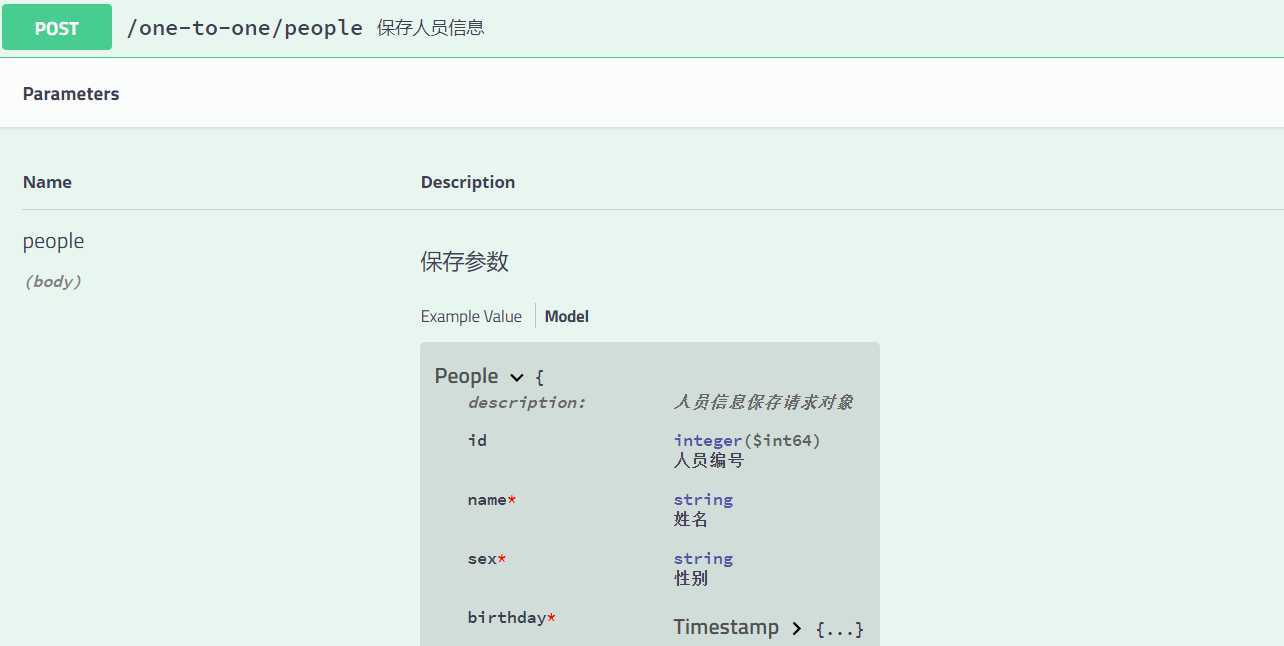The height and width of the screenshot is (646, 1284).
Task: Select the People model title
Action: [x=466, y=376]
